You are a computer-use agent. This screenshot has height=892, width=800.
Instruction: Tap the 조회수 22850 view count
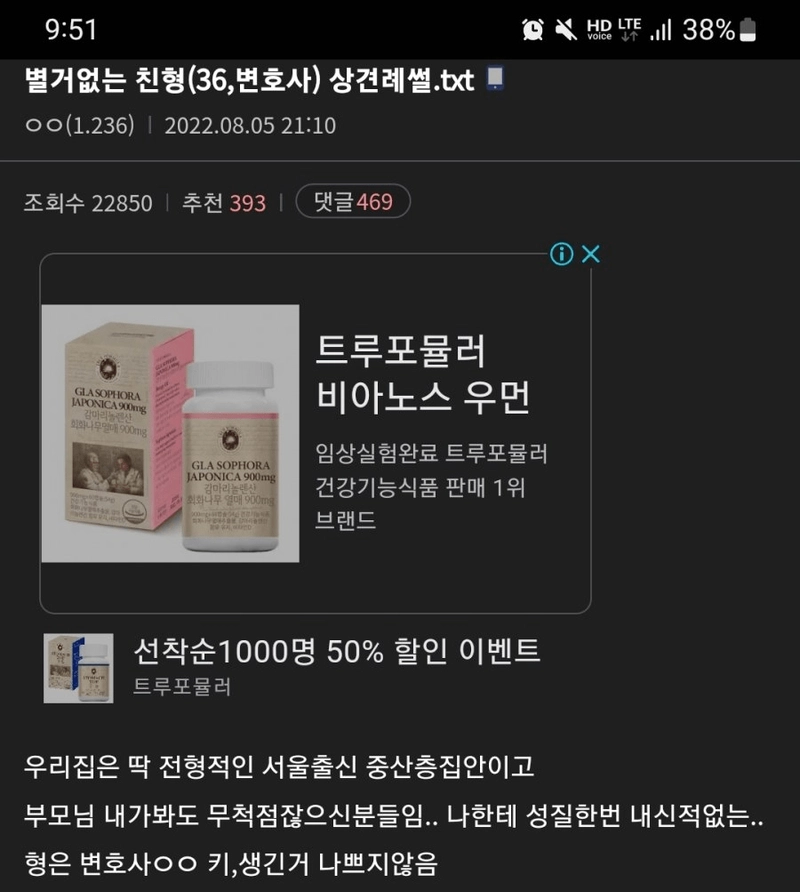coord(88,203)
